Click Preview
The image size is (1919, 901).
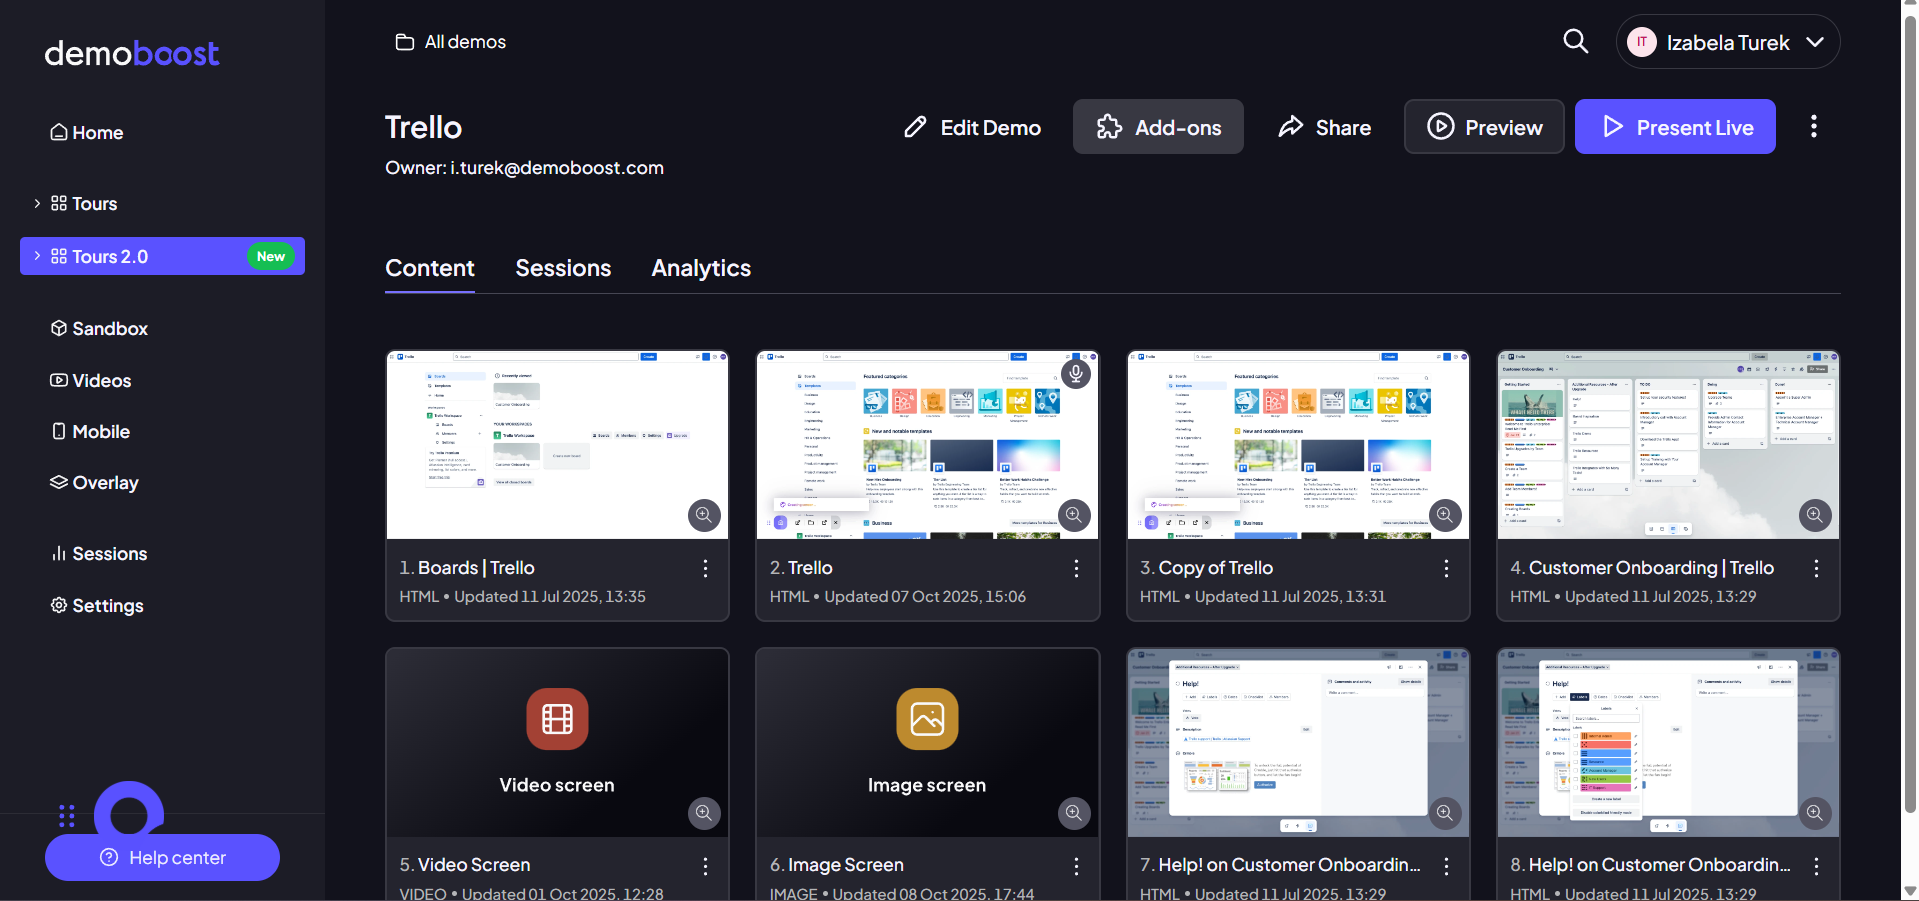[1484, 127]
